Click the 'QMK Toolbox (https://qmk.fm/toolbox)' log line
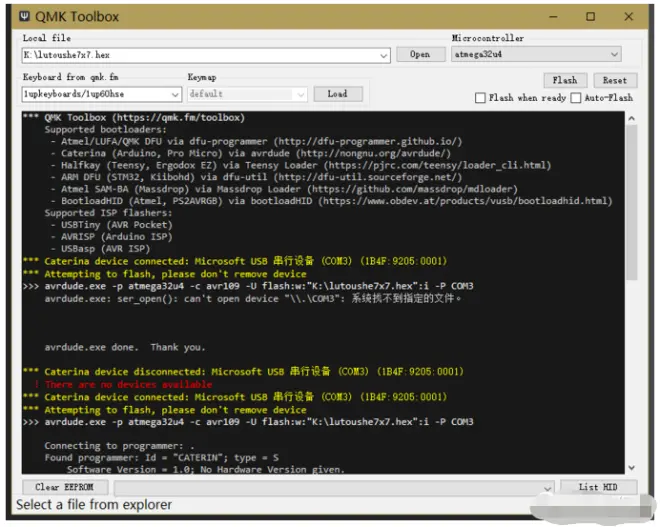Viewport: 660px width, 527px height. pyautogui.click(x=134, y=117)
